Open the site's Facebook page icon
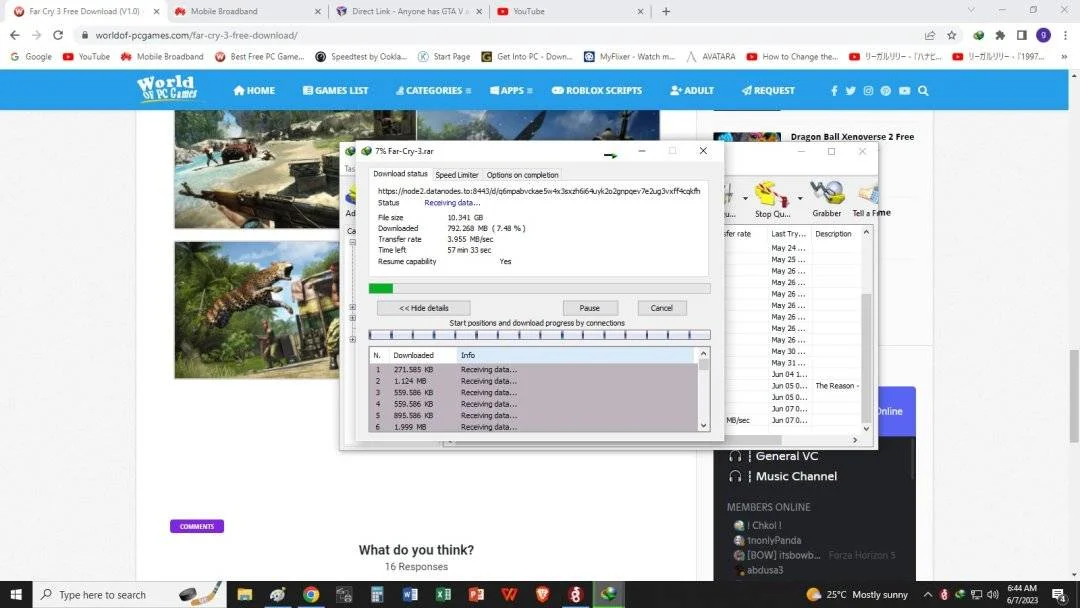Image resolution: width=1080 pixels, height=608 pixels. [834, 90]
